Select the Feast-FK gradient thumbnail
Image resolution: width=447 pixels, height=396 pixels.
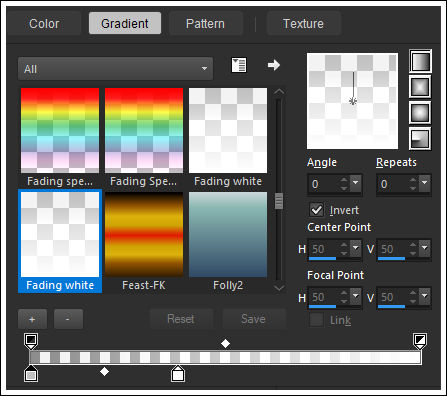[x=144, y=234]
